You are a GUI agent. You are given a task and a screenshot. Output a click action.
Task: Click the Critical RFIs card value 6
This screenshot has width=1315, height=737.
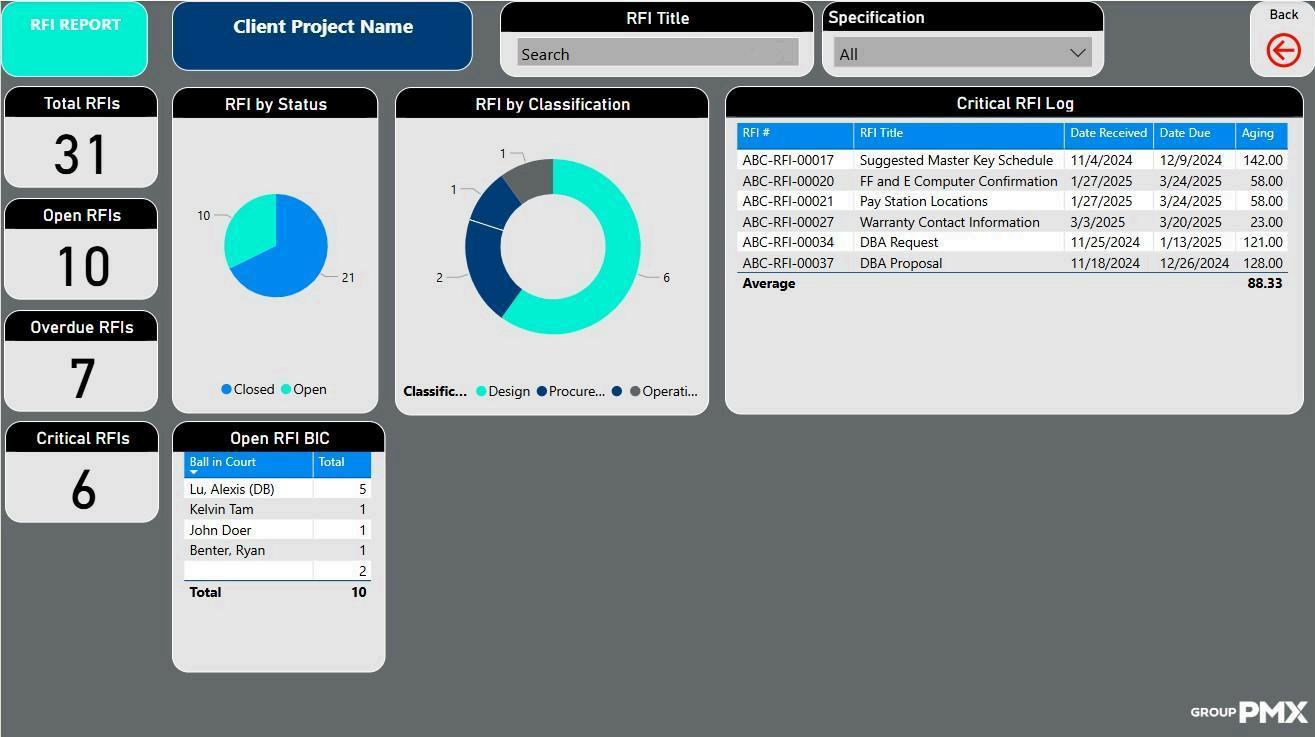83,490
